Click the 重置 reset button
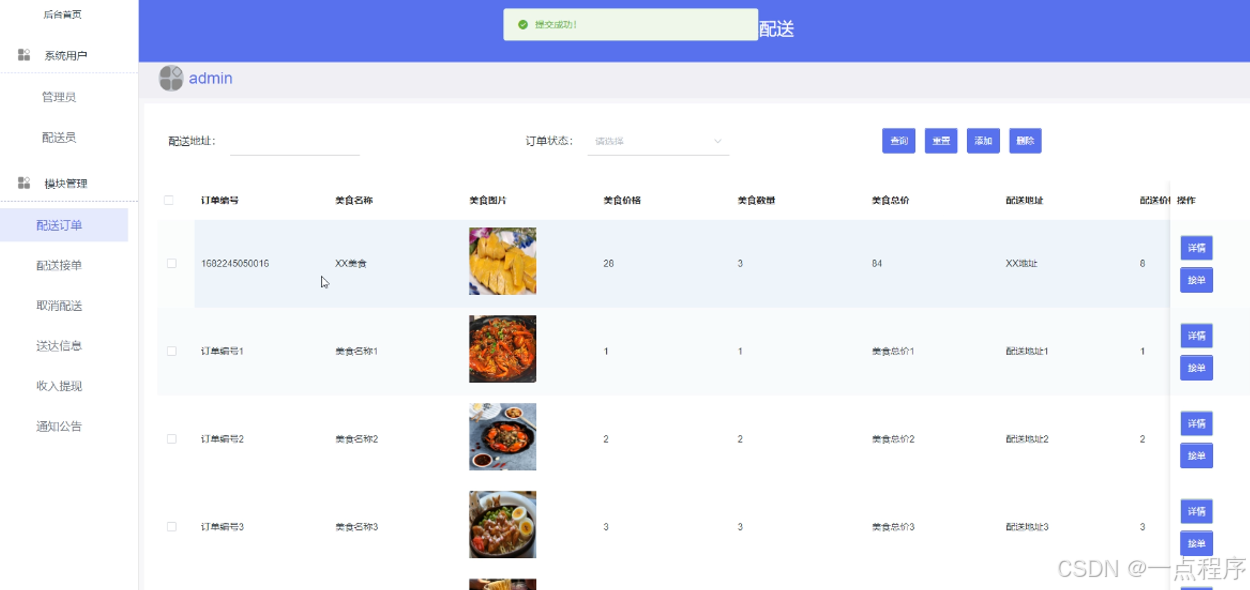The height and width of the screenshot is (590, 1250). [x=940, y=141]
